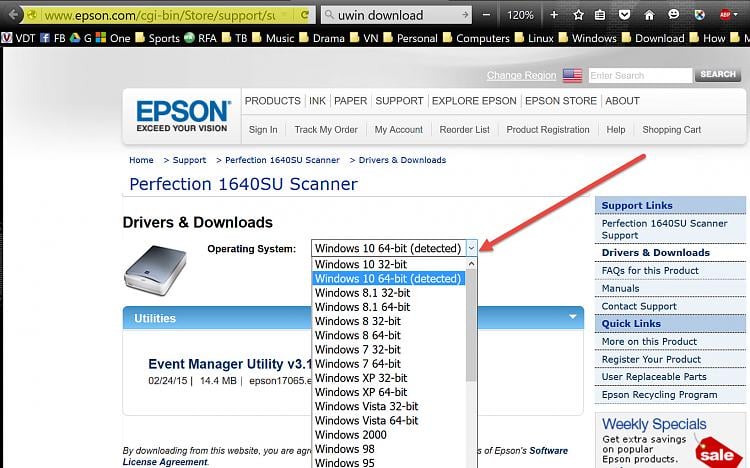Submit search with the arrow in search box
The width and height of the screenshot is (750, 468).
[465, 15]
